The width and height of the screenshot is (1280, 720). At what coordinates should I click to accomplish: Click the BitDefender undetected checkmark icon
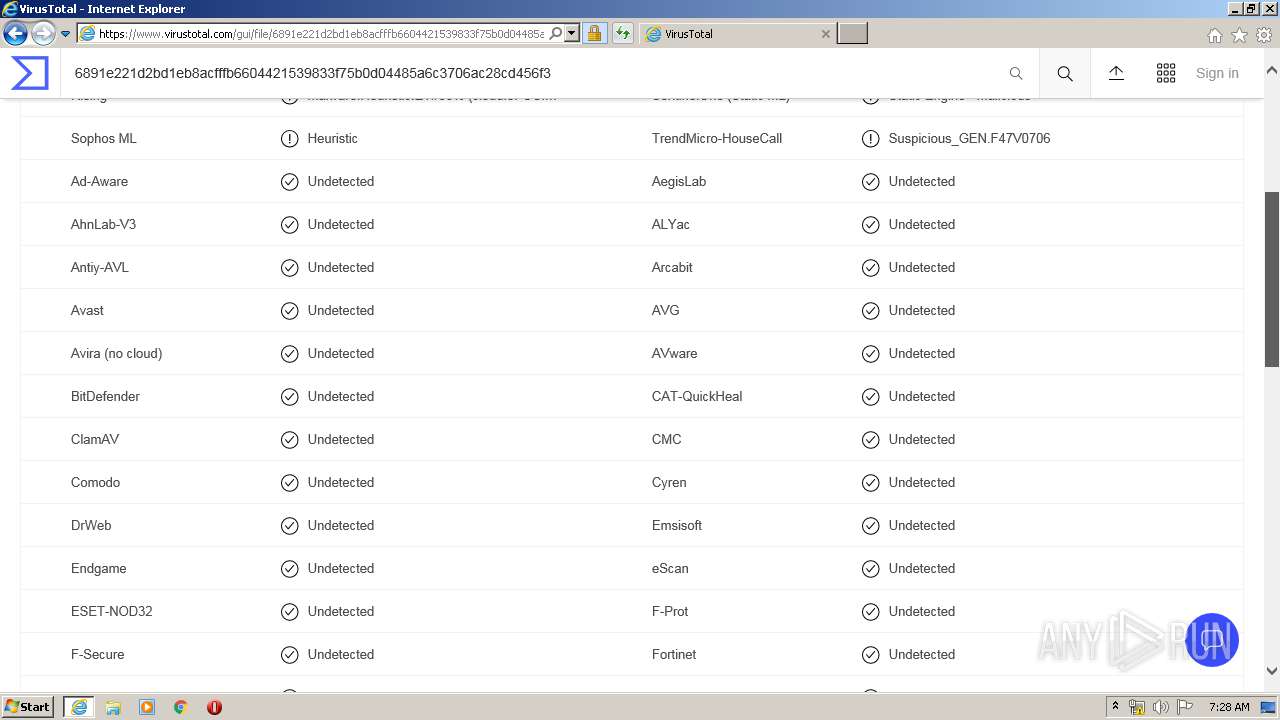289,396
